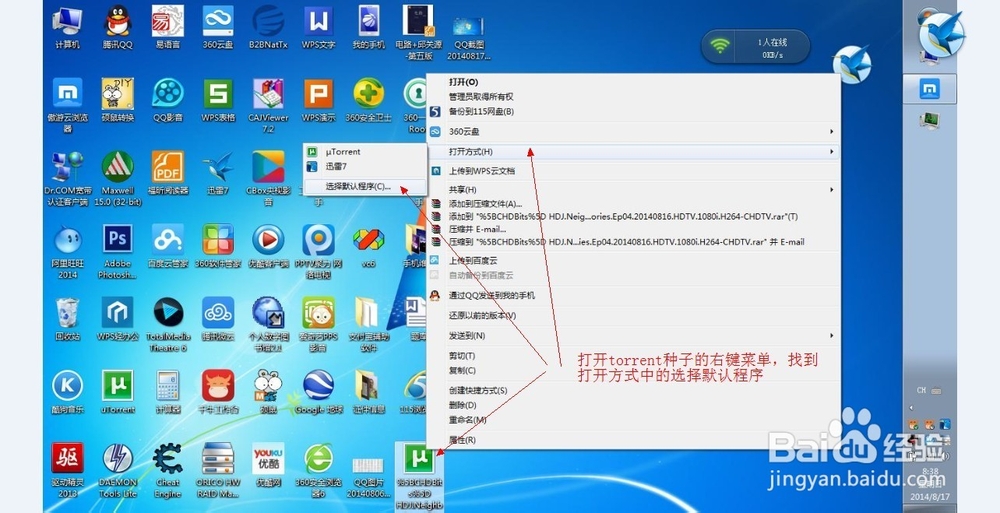Launch Google 地球 desktop icon
Image resolution: width=1000 pixels, height=513 pixels.
[x=318, y=392]
